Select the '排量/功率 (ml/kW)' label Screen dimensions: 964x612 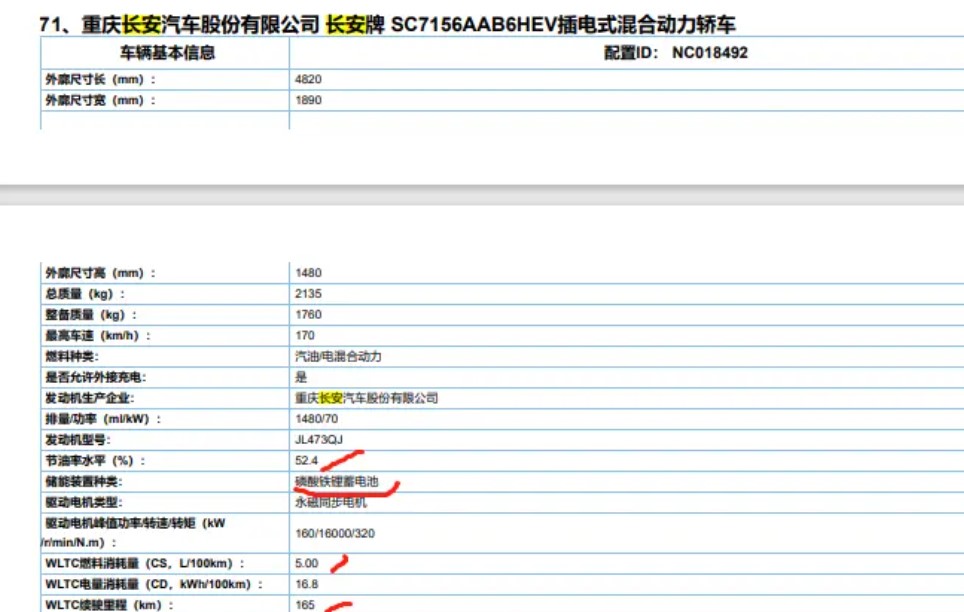tap(103, 419)
